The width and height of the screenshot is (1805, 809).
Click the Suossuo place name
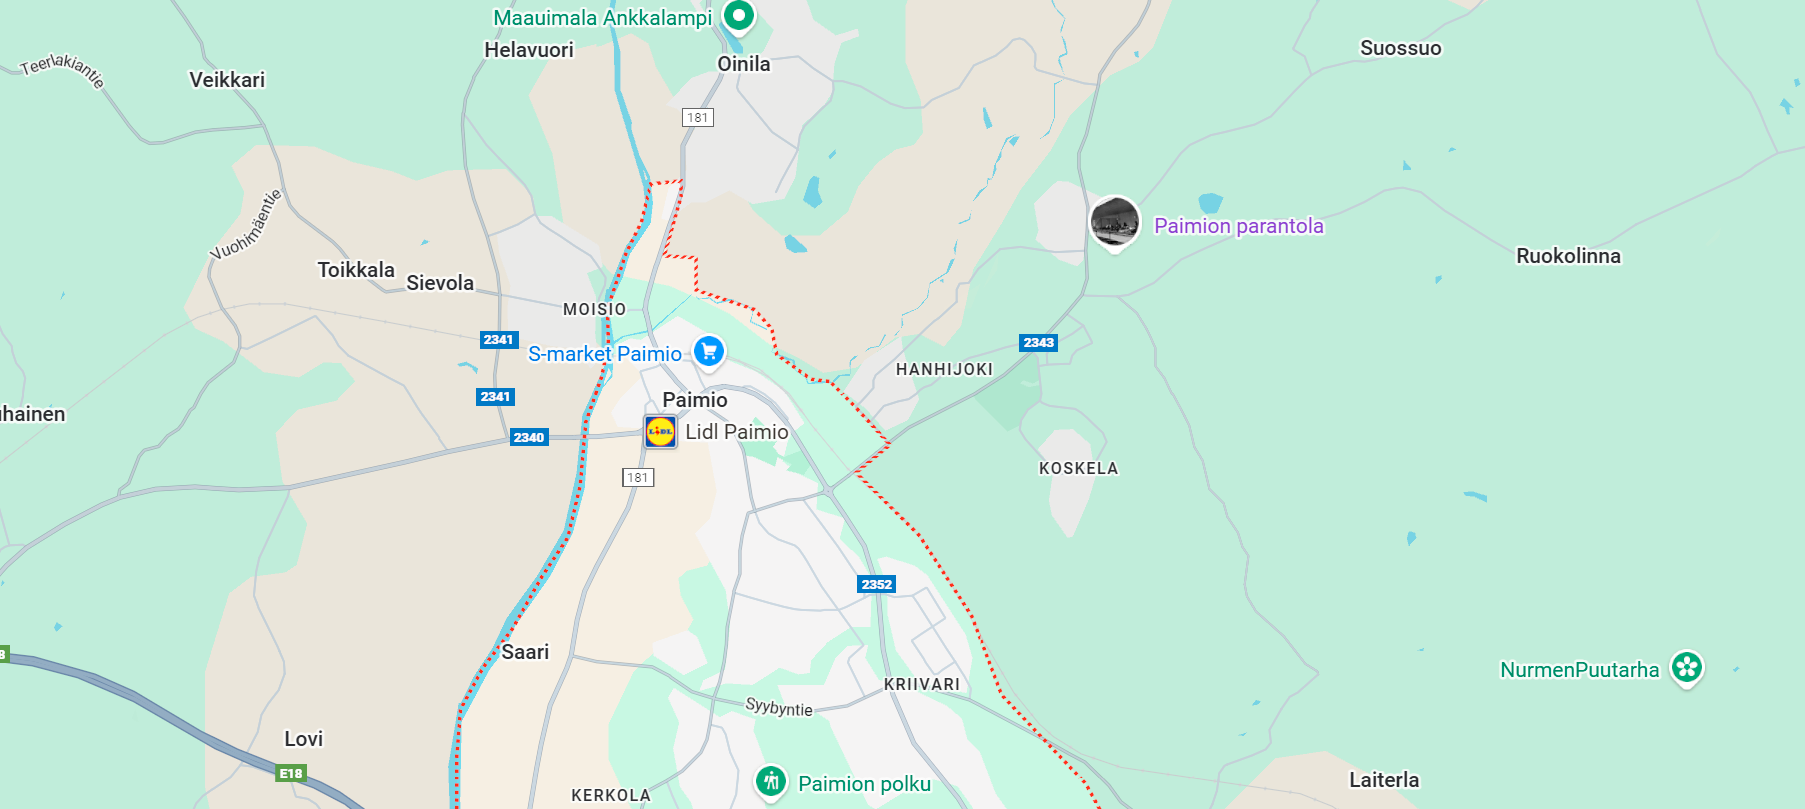tap(1400, 48)
